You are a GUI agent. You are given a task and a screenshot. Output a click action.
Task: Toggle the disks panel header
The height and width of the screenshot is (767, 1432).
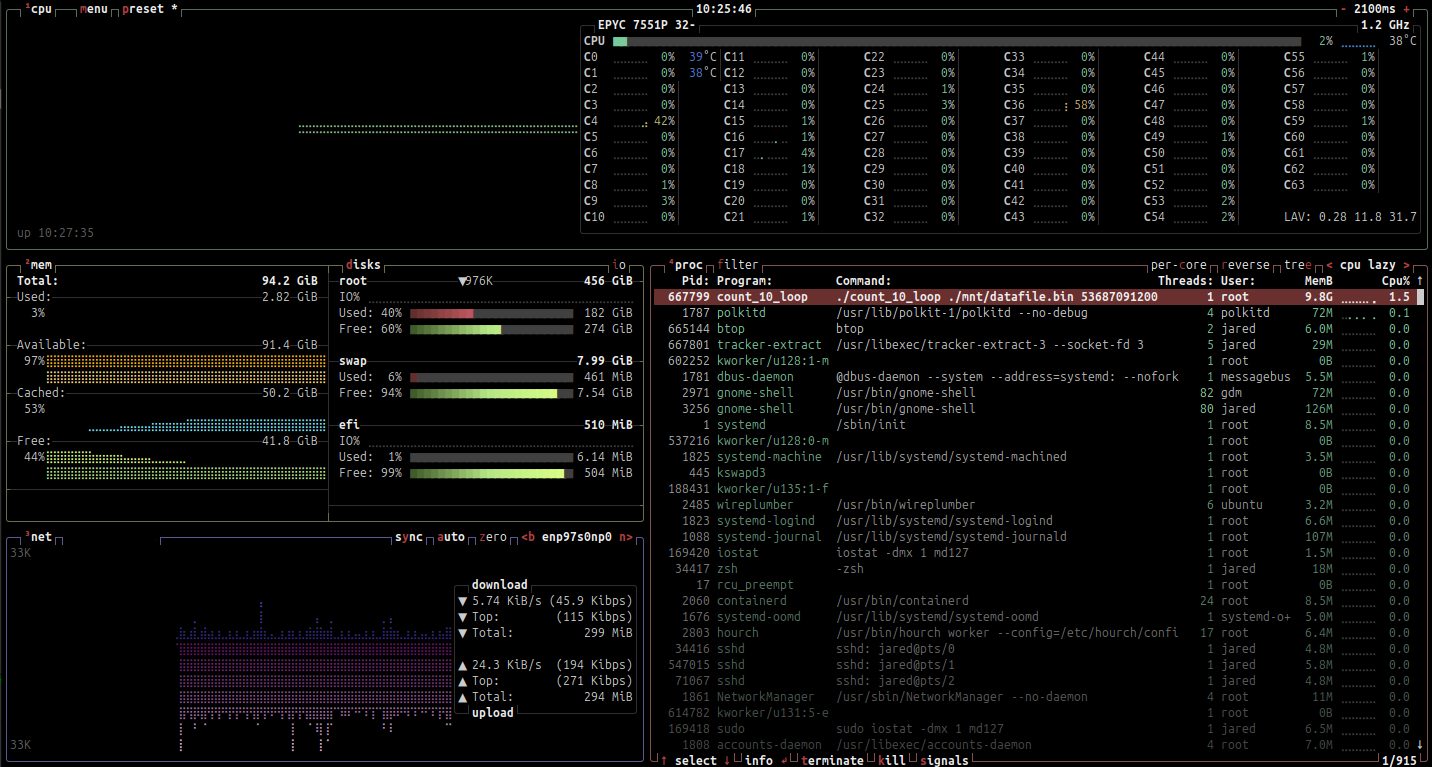362,265
